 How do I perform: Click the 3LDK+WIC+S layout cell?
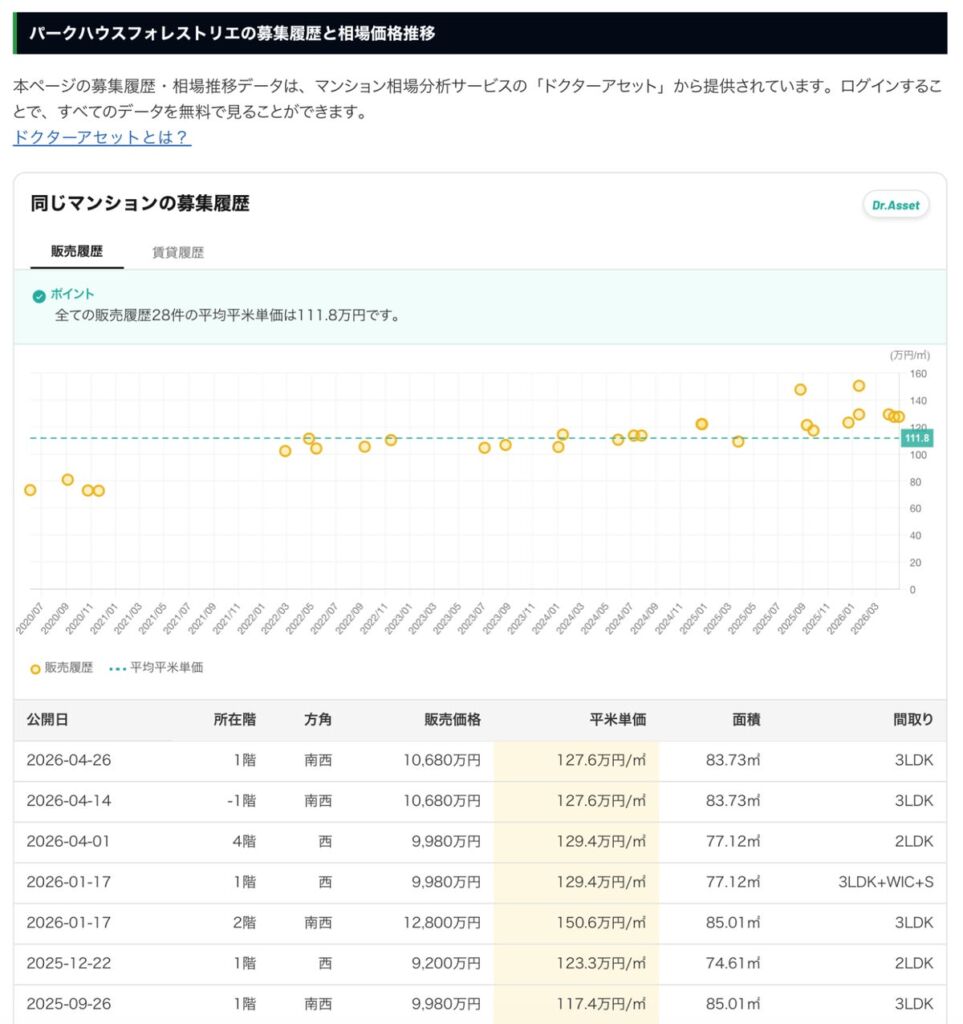click(x=885, y=882)
